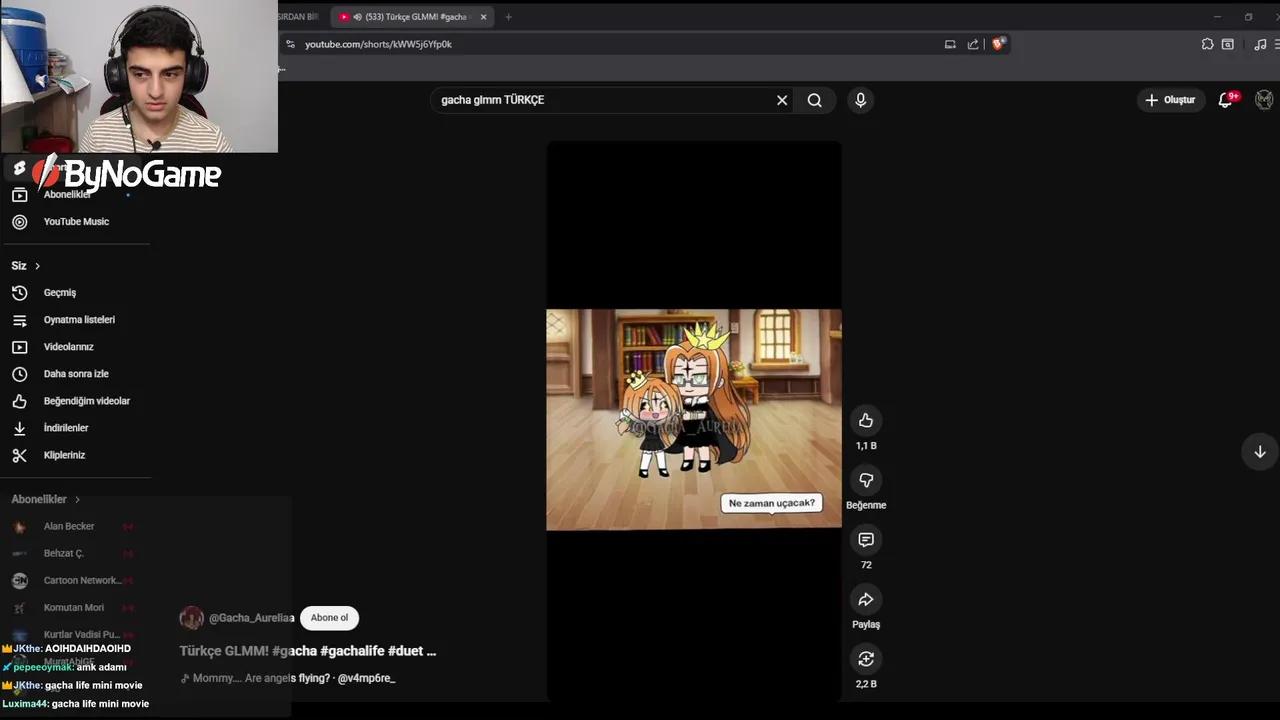Viewport: 1280px width, 720px height.
Task: Open Daha sonra izle watch later
Action: point(76,374)
